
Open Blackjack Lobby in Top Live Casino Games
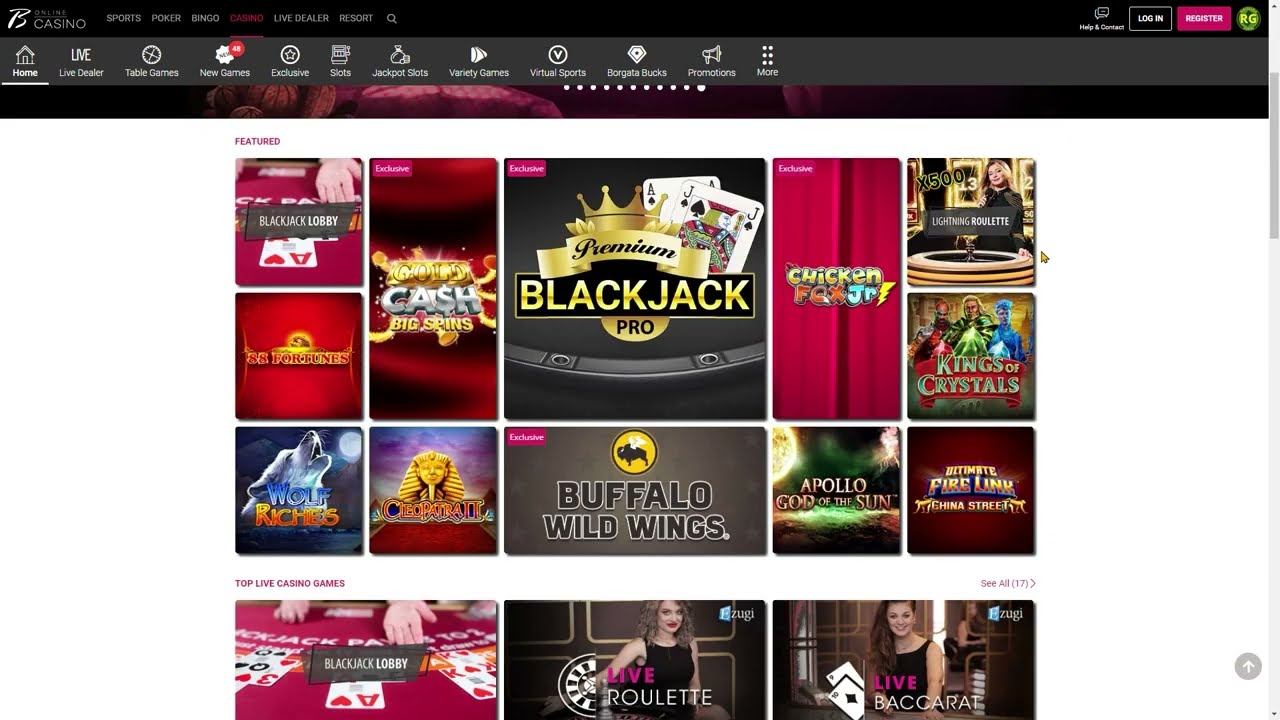coord(366,660)
